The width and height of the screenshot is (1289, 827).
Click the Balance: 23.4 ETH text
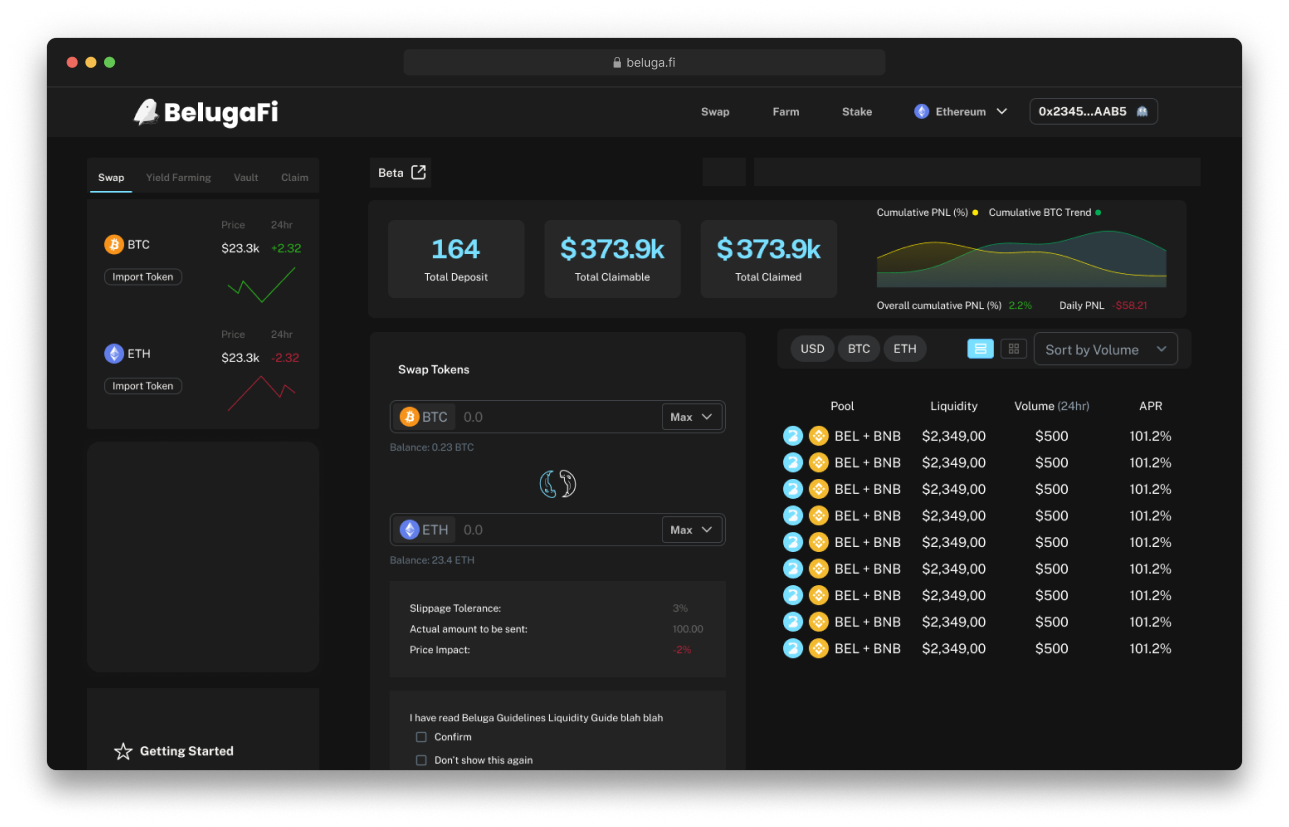[x=432, y=560]
